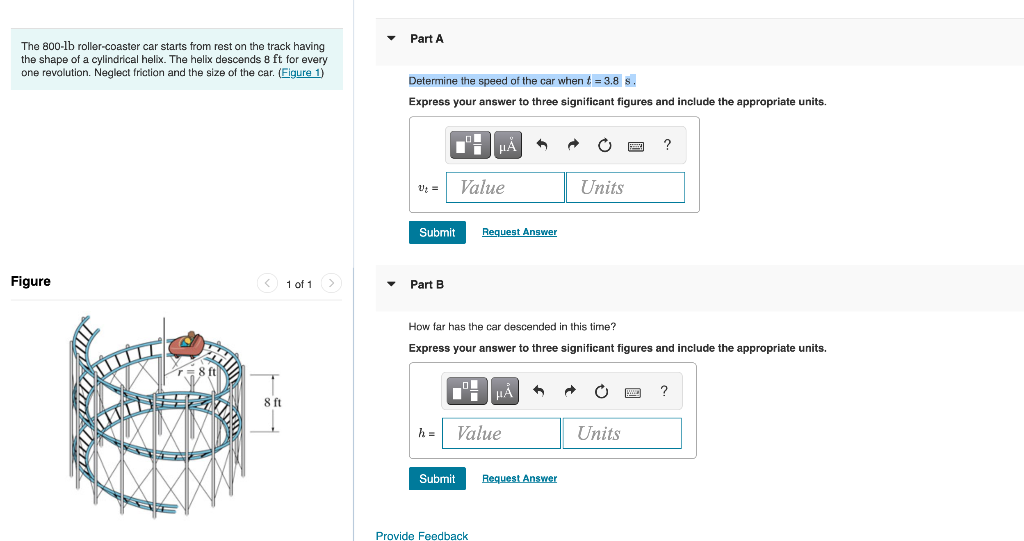1024x541 pixels.
Task: Click the help question mark in Part A
Action: pos(667,144)
